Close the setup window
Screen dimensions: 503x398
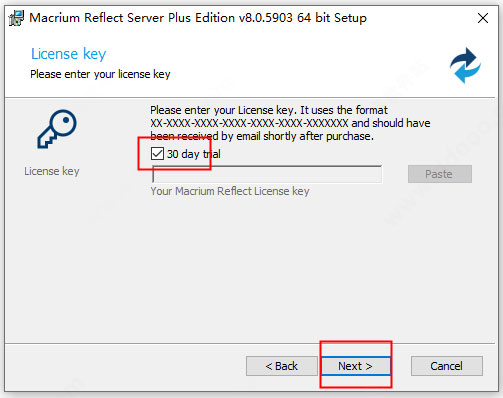(483, 18)
